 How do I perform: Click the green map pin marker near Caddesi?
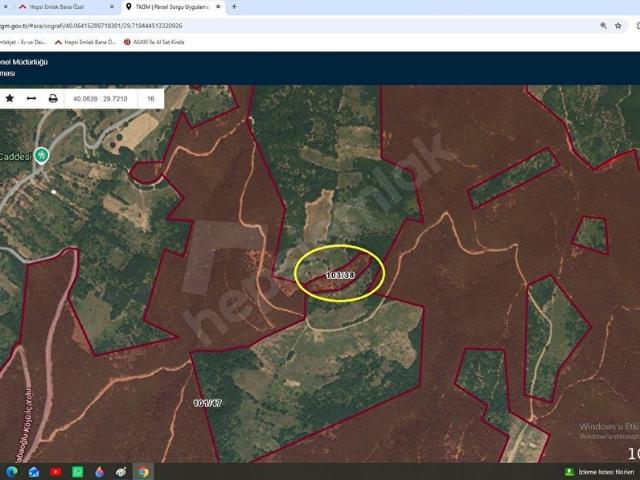coord(41,156)
